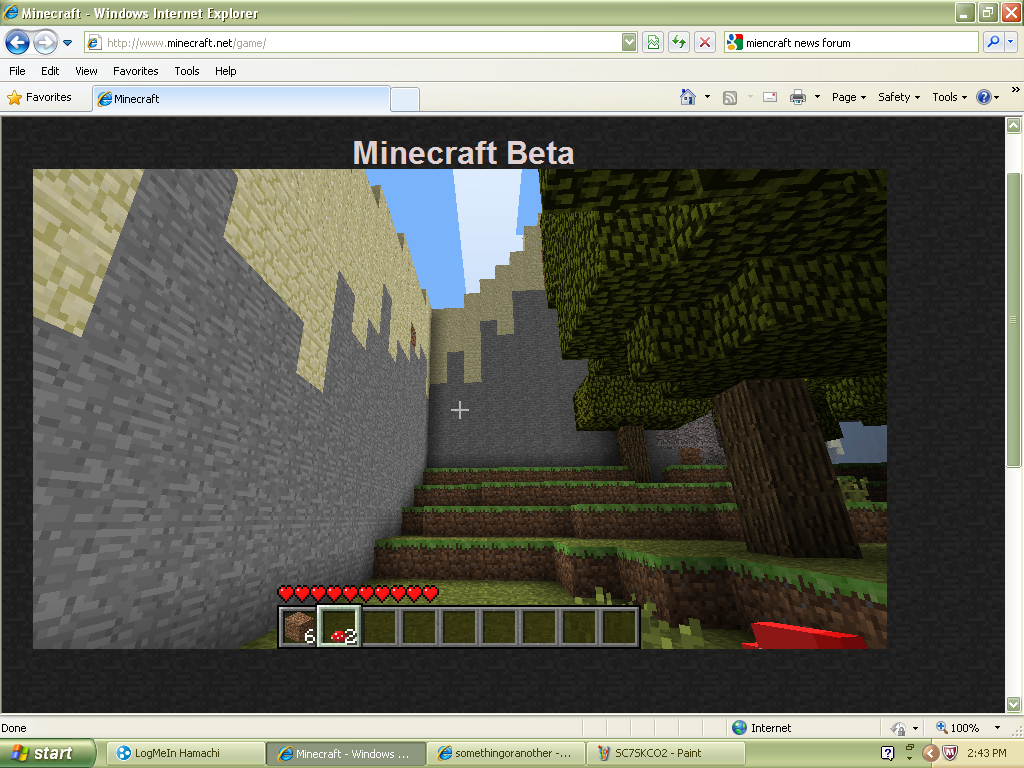Open the Favorites menu
1024x768 pixels.
tap(136, 71)
